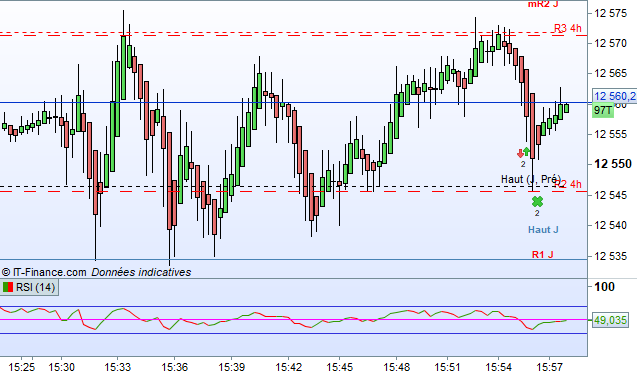Click the number 2 under the green X
Image resolution: width=637 pixels, height=374 pixels.
coord(537,213)
